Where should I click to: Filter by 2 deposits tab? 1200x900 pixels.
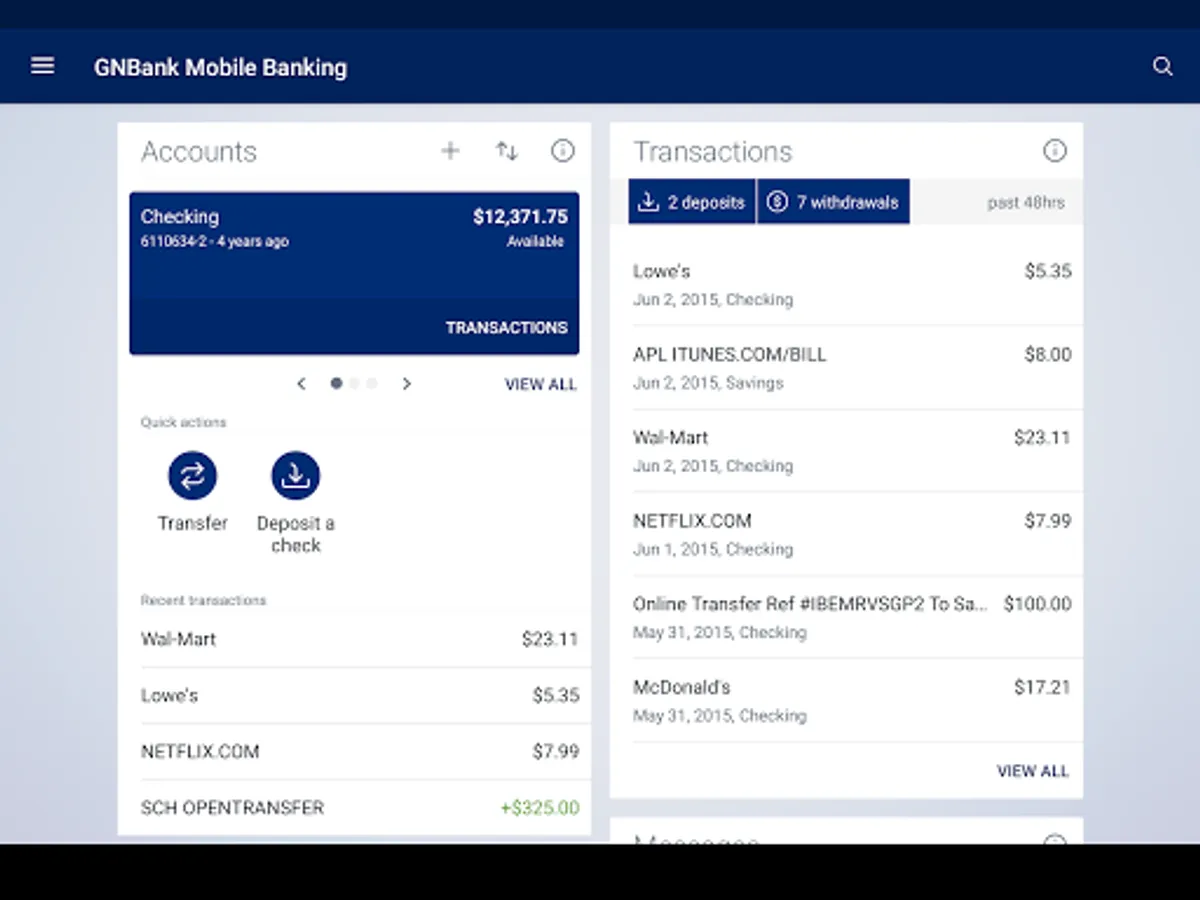click(692, 202)
